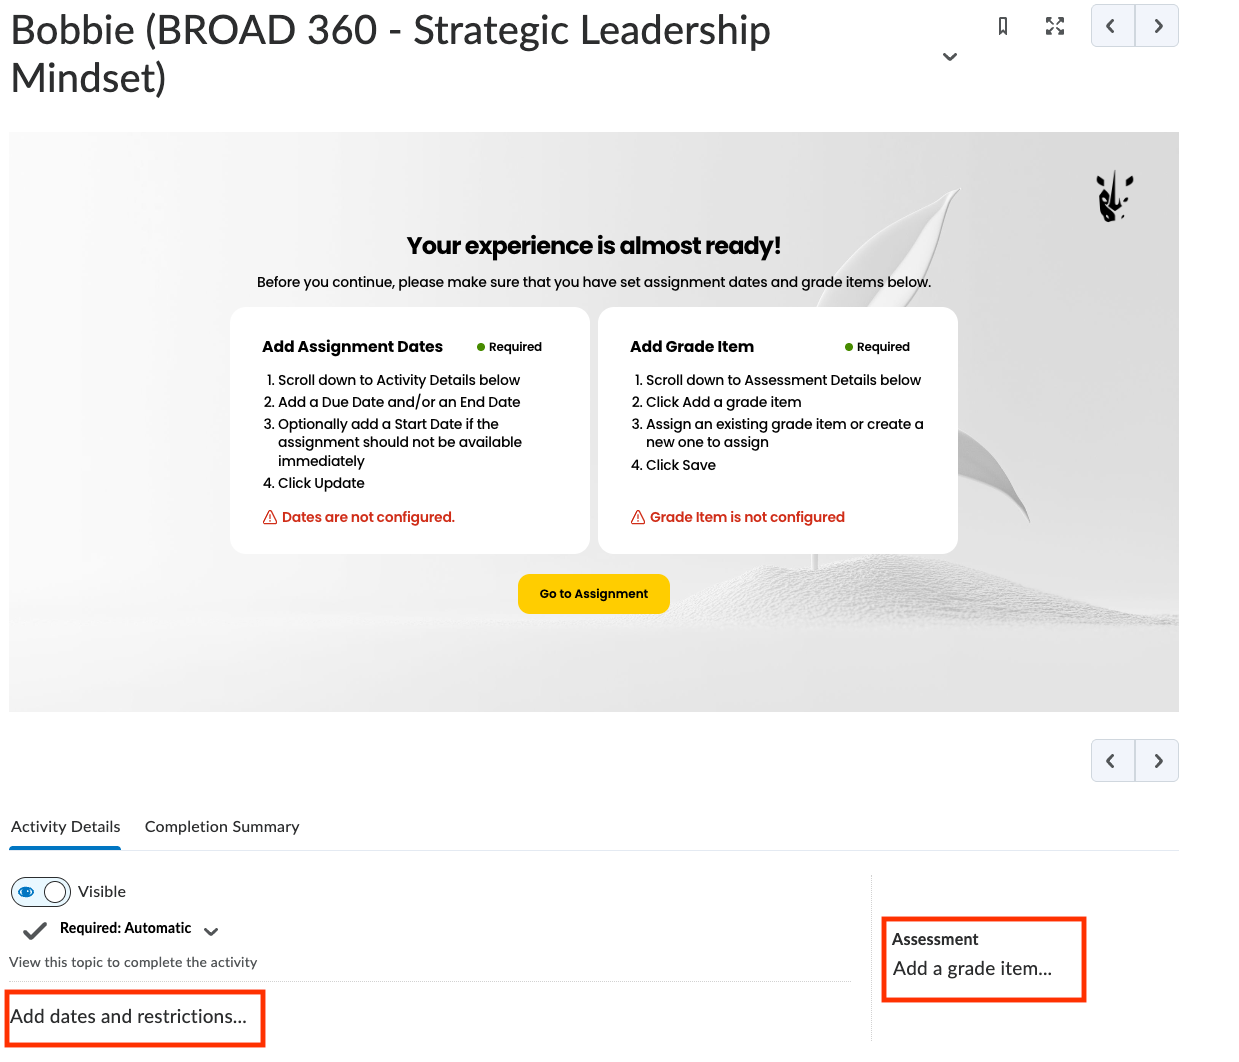This screenshot has width=1239, height=1062.
Task: Go to previous topic using the top arrow
Action: pos(1113,26)
